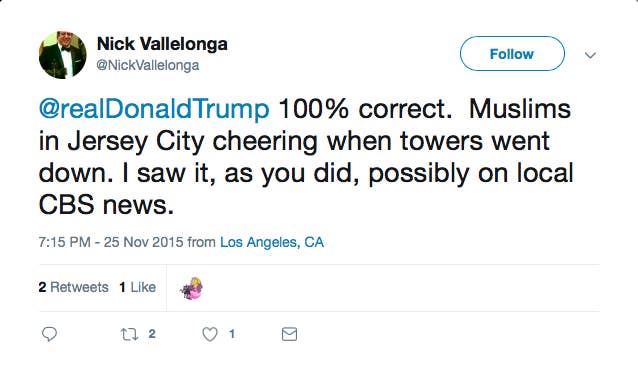
Task: Expand the chevron menu next to Follow
Action: tap(590, 55)
